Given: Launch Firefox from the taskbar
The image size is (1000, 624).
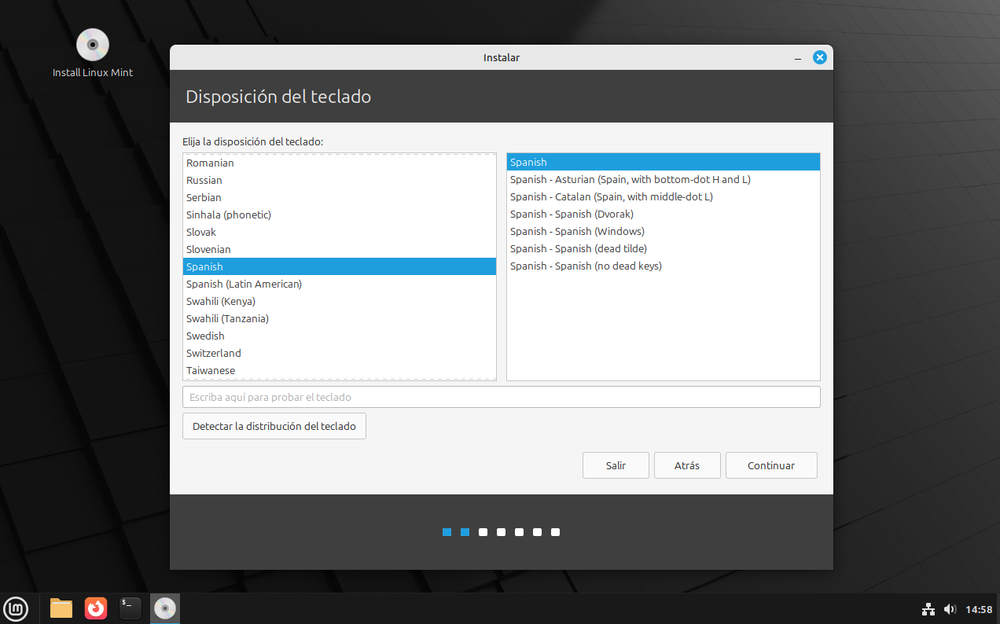Looking at the screenshot, I should (x=95, y=607).
